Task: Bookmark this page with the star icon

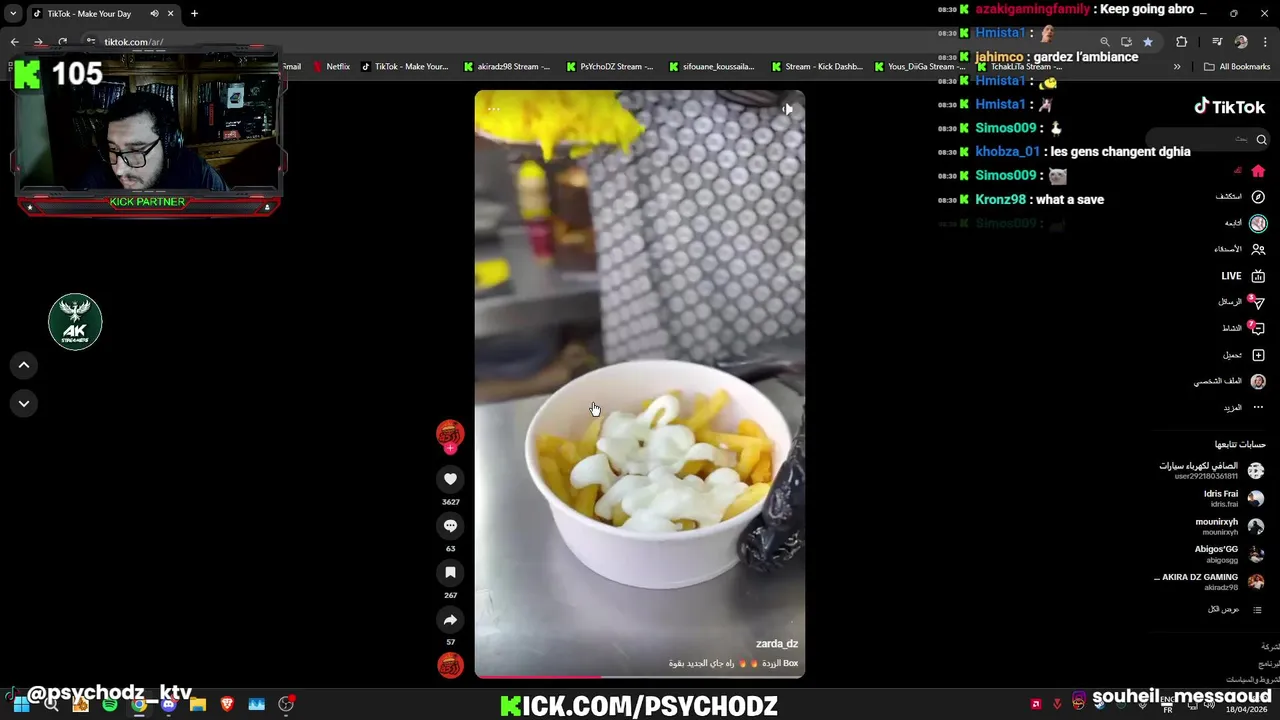Action: click(x=1147, y=42)
